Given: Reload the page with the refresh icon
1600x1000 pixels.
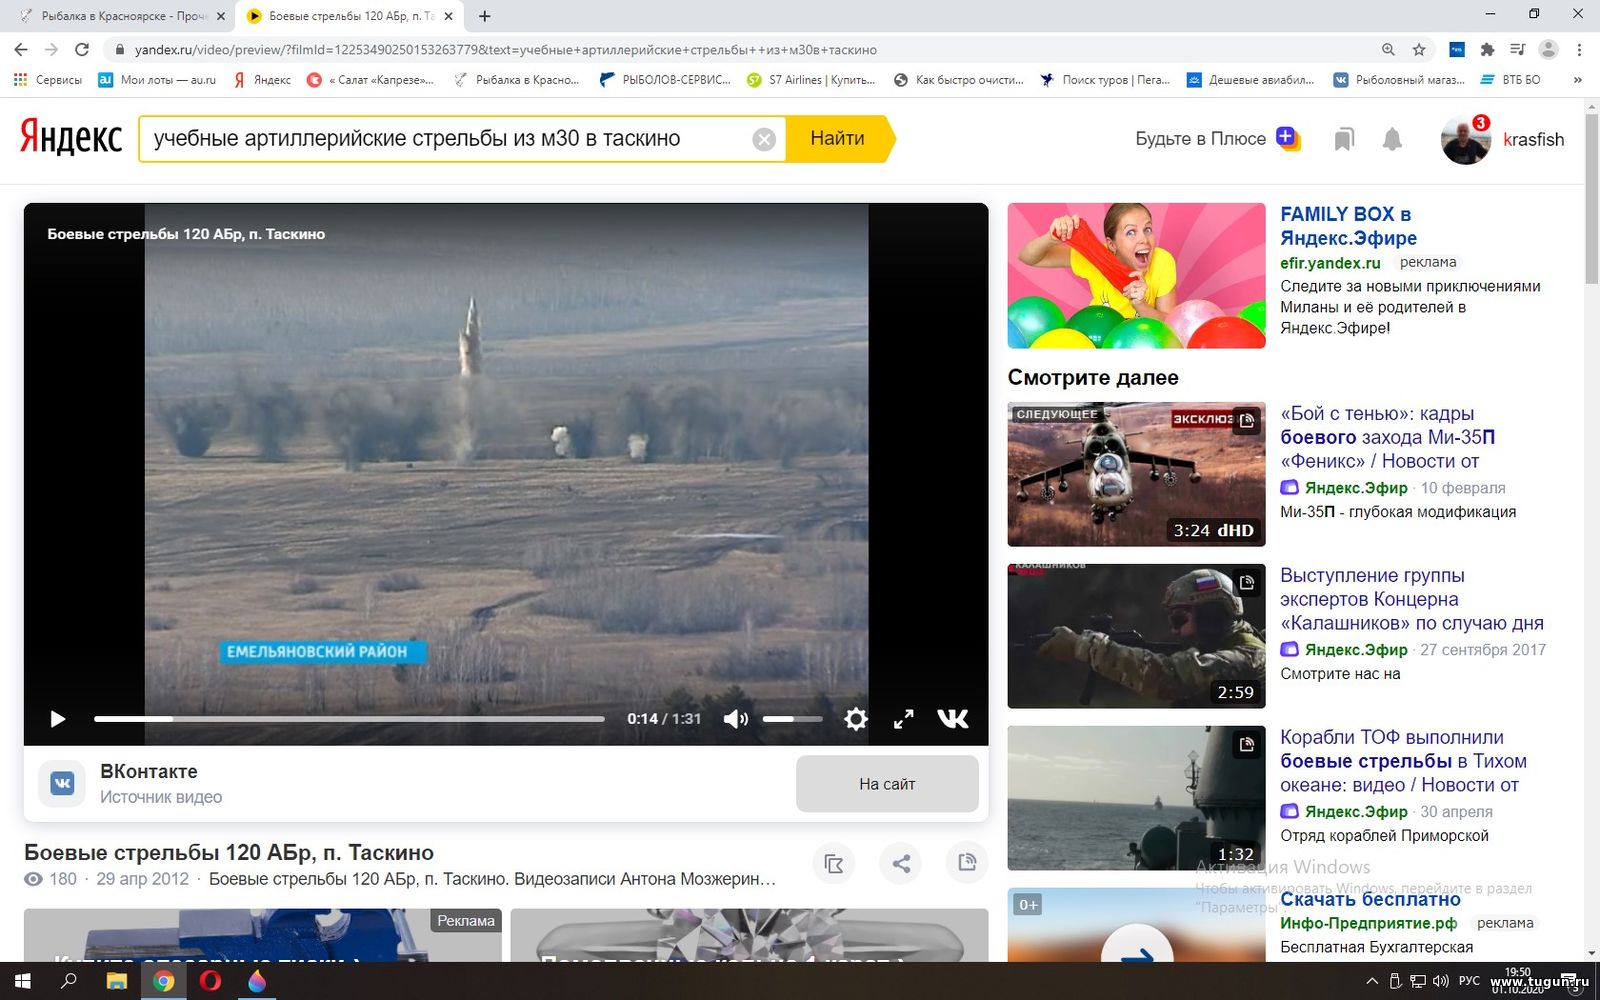Looking at the screenshot, I should click(82, 49).
